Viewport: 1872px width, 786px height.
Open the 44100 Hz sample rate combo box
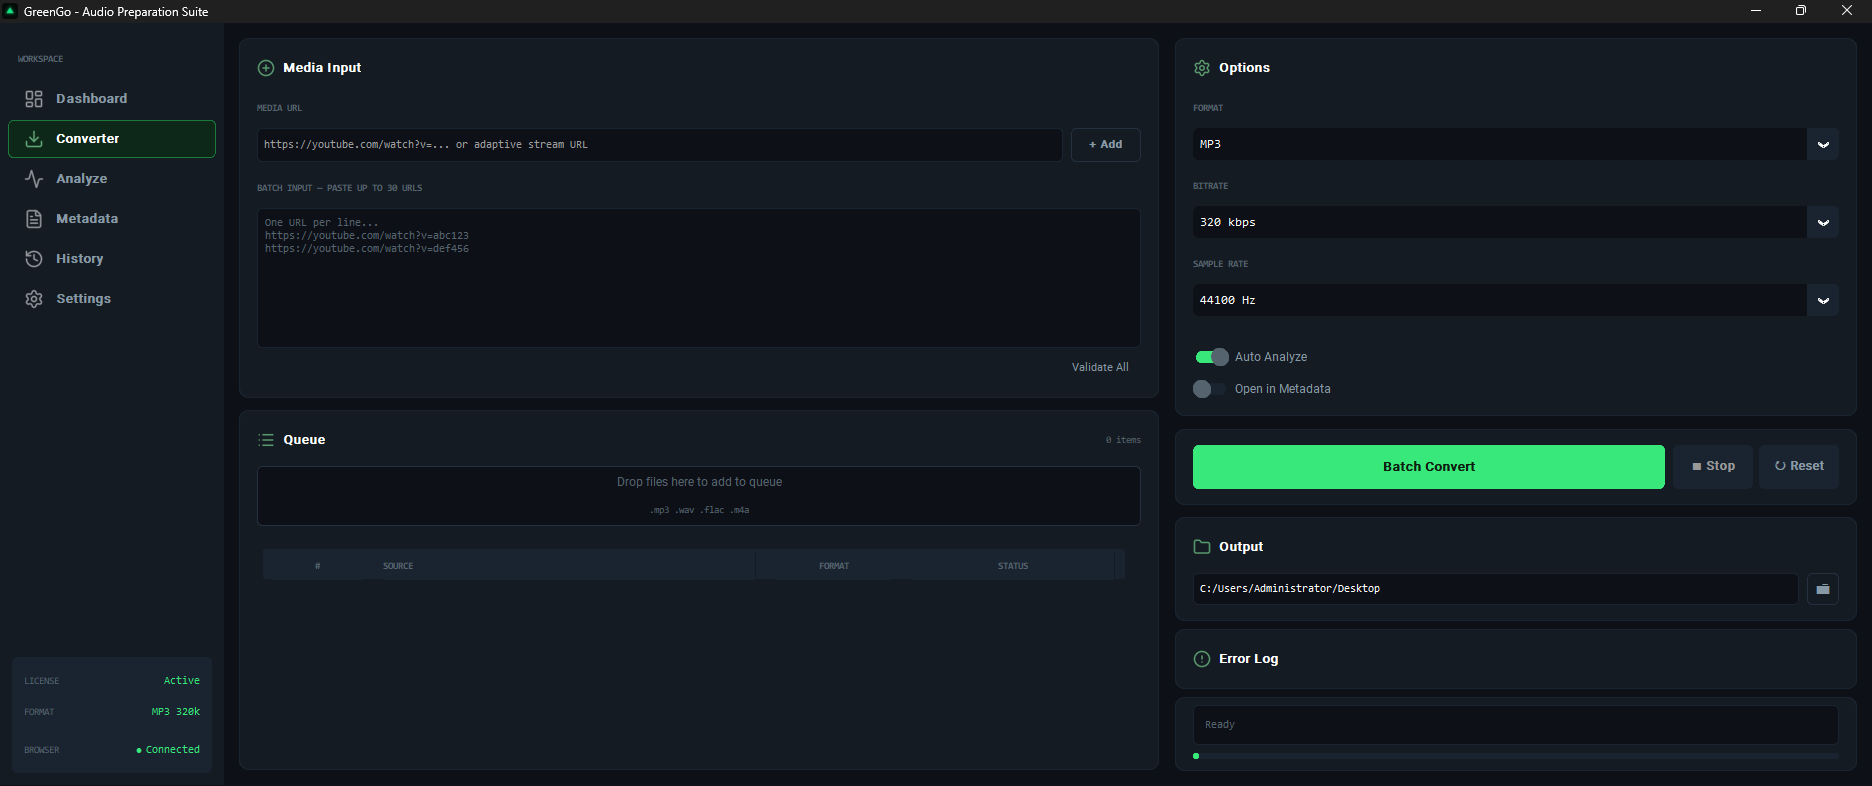coord(1515,300)
